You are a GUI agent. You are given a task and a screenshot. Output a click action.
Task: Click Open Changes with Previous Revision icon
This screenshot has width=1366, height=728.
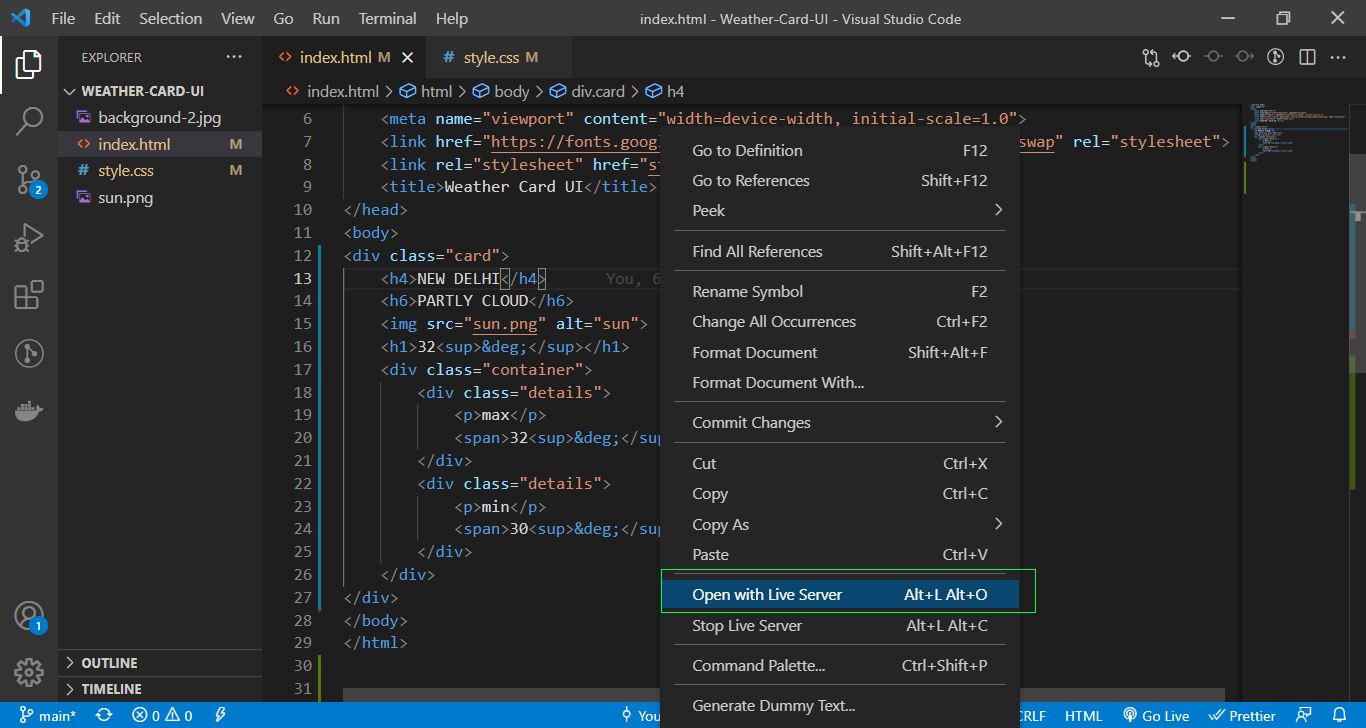click(x=1182, y=57)
